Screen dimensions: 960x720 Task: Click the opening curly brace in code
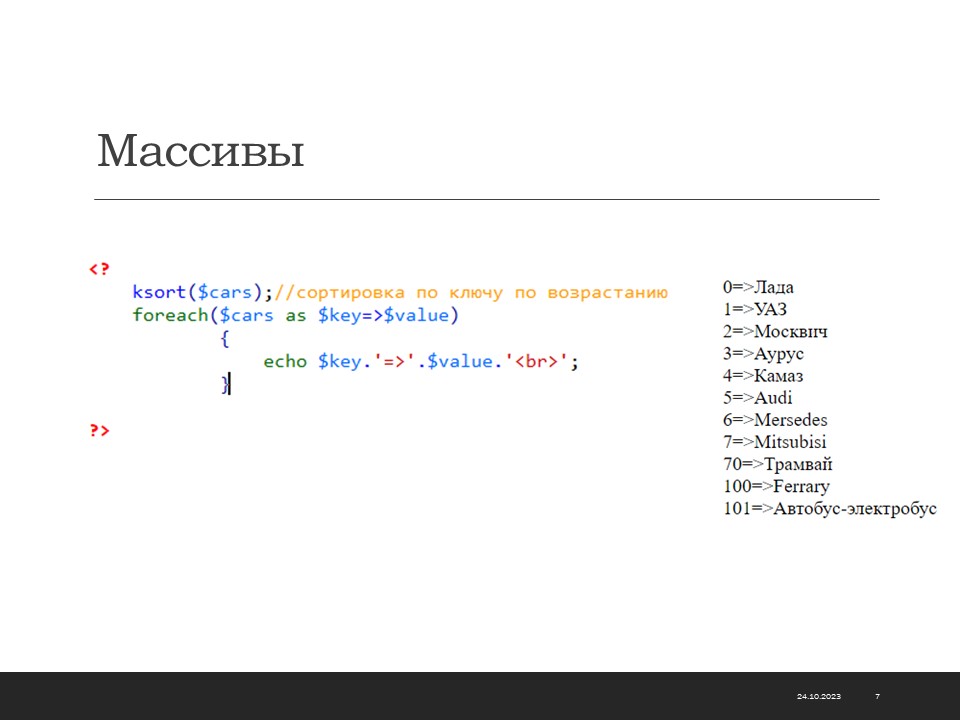point(225,338)
